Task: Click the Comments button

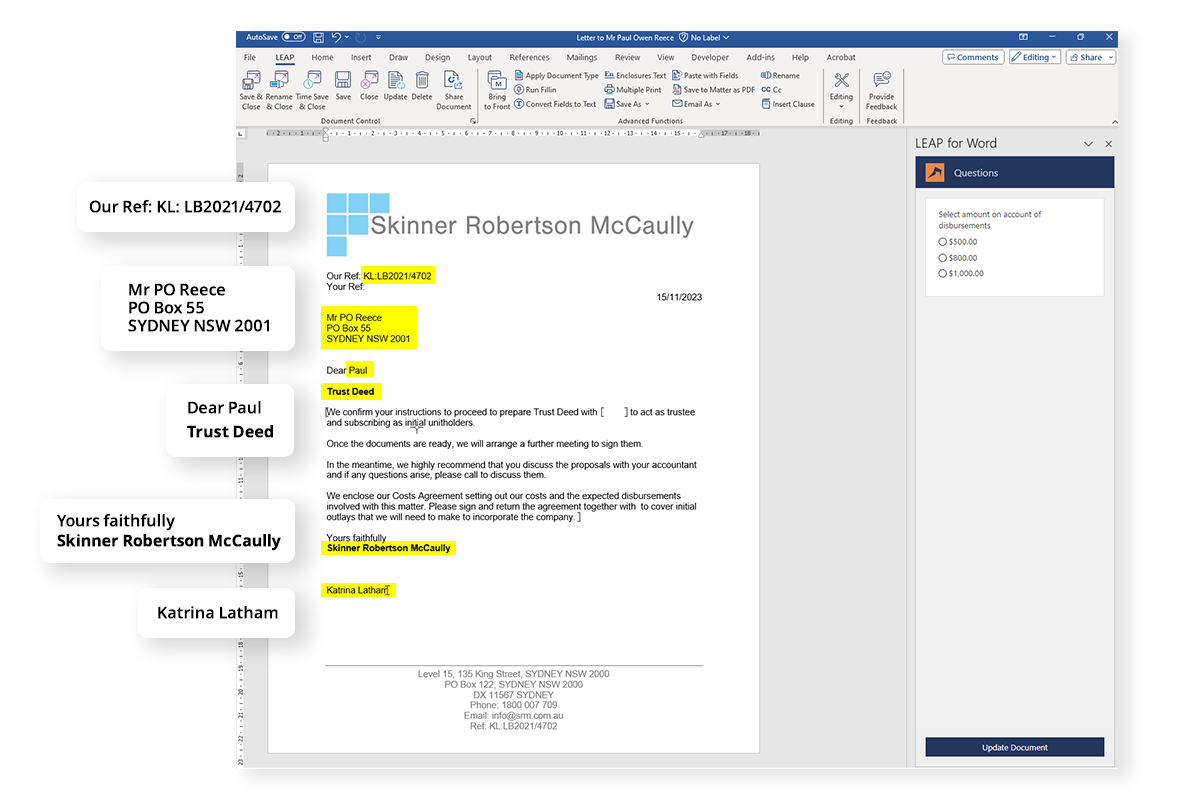Action: pos(972,57)
